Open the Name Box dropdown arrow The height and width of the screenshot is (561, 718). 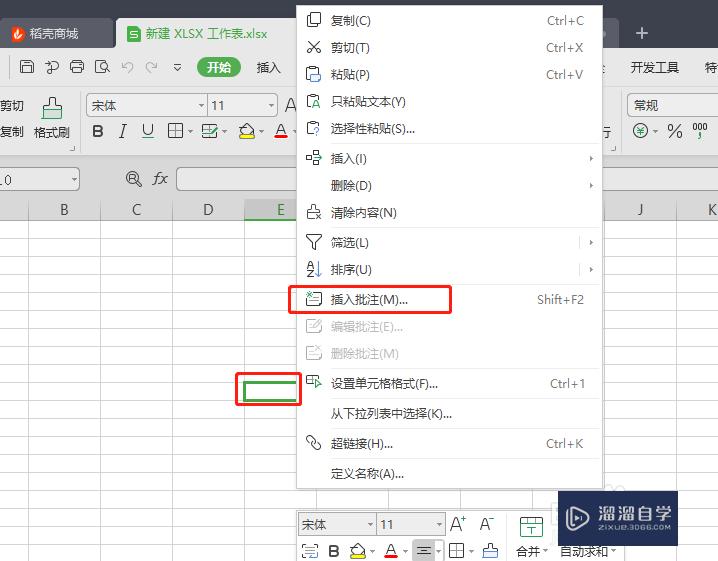tap(74, 179)
